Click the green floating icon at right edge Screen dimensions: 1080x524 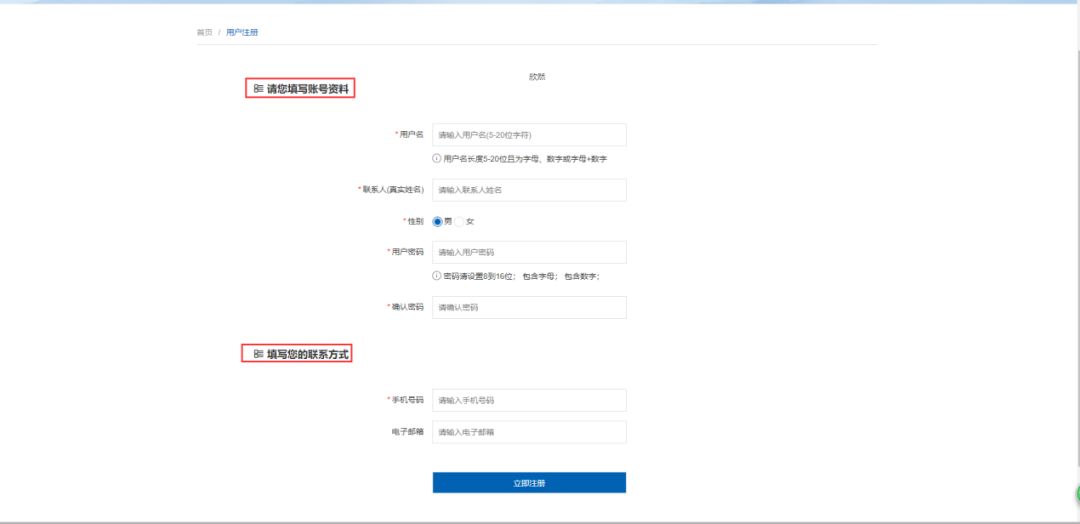tap(1076, 493)
